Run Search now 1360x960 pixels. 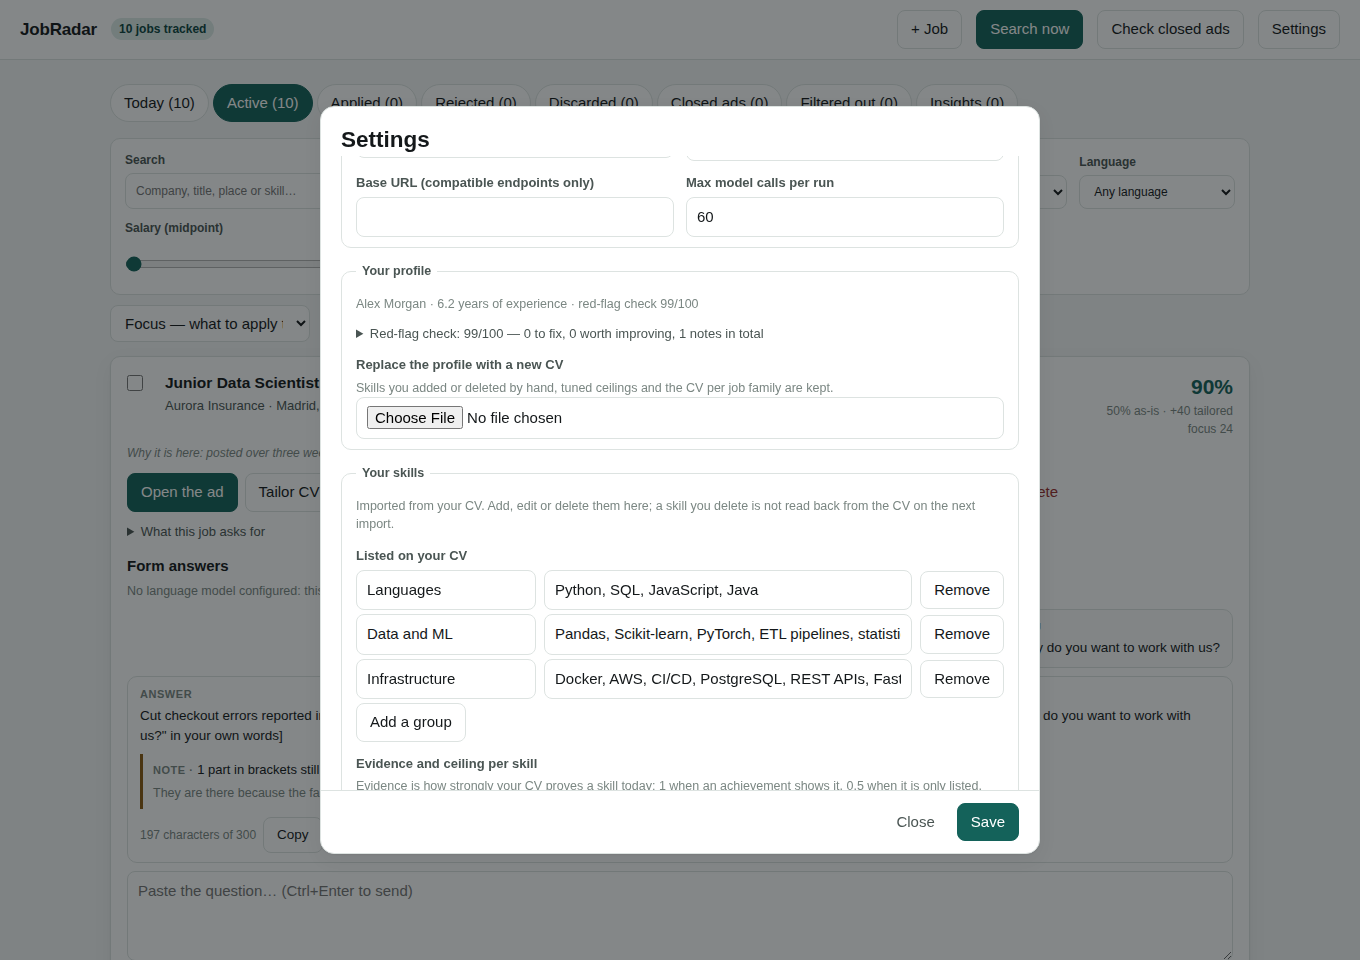pyautogui.click(x=1029, y=29)
